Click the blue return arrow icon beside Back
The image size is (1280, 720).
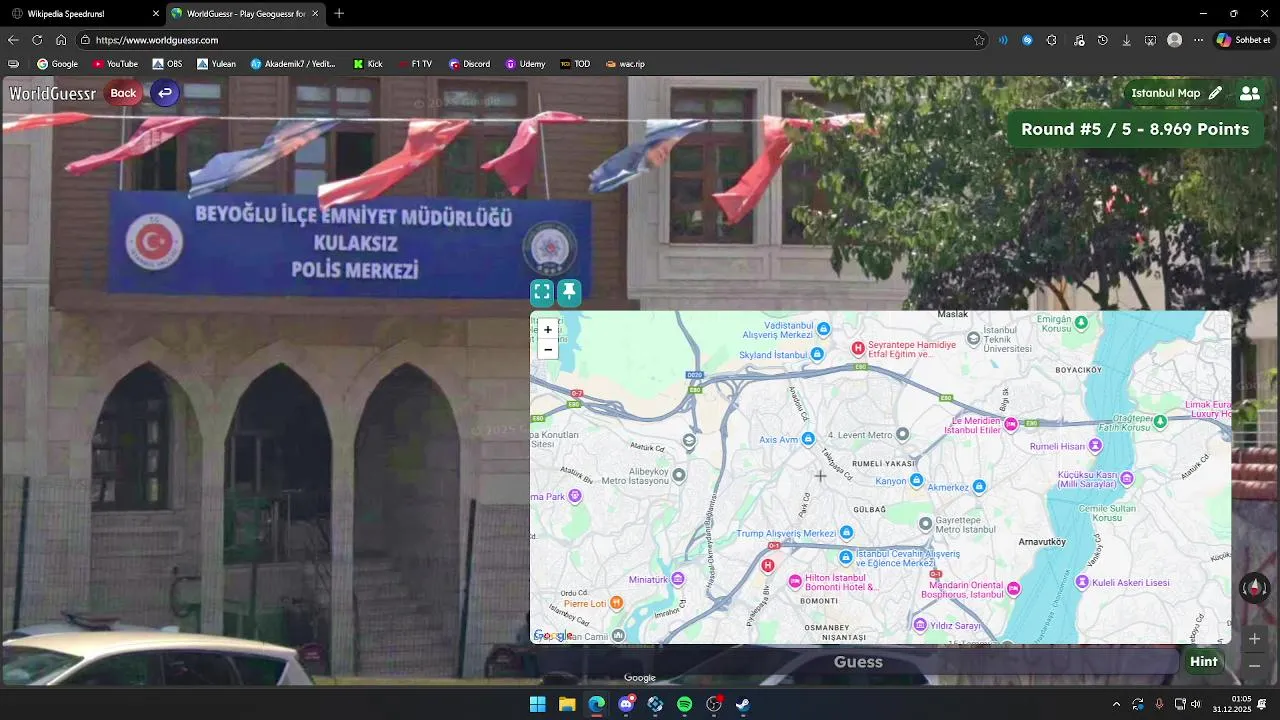(x=165, y=93)
